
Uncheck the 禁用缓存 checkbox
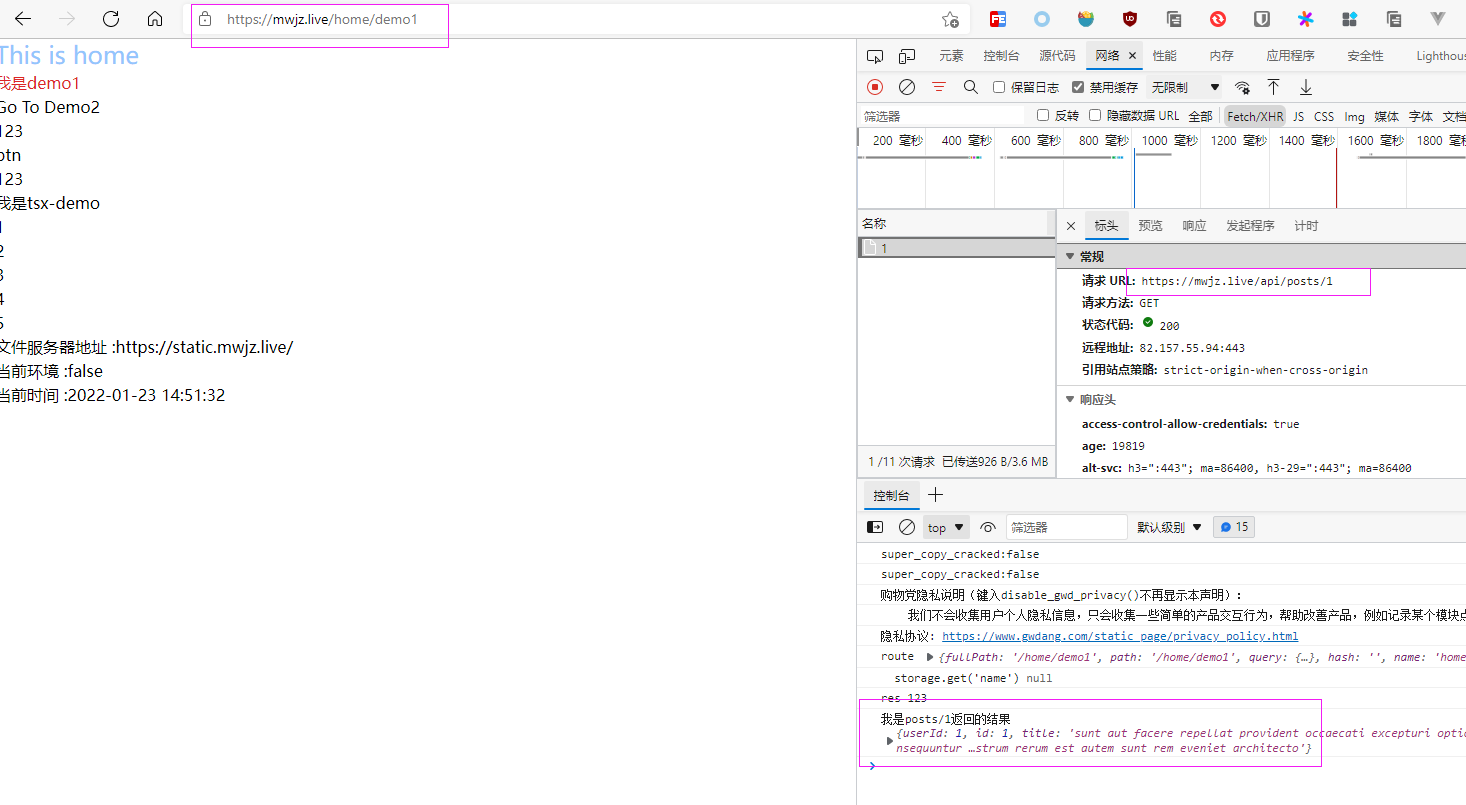pos(1078,87)
